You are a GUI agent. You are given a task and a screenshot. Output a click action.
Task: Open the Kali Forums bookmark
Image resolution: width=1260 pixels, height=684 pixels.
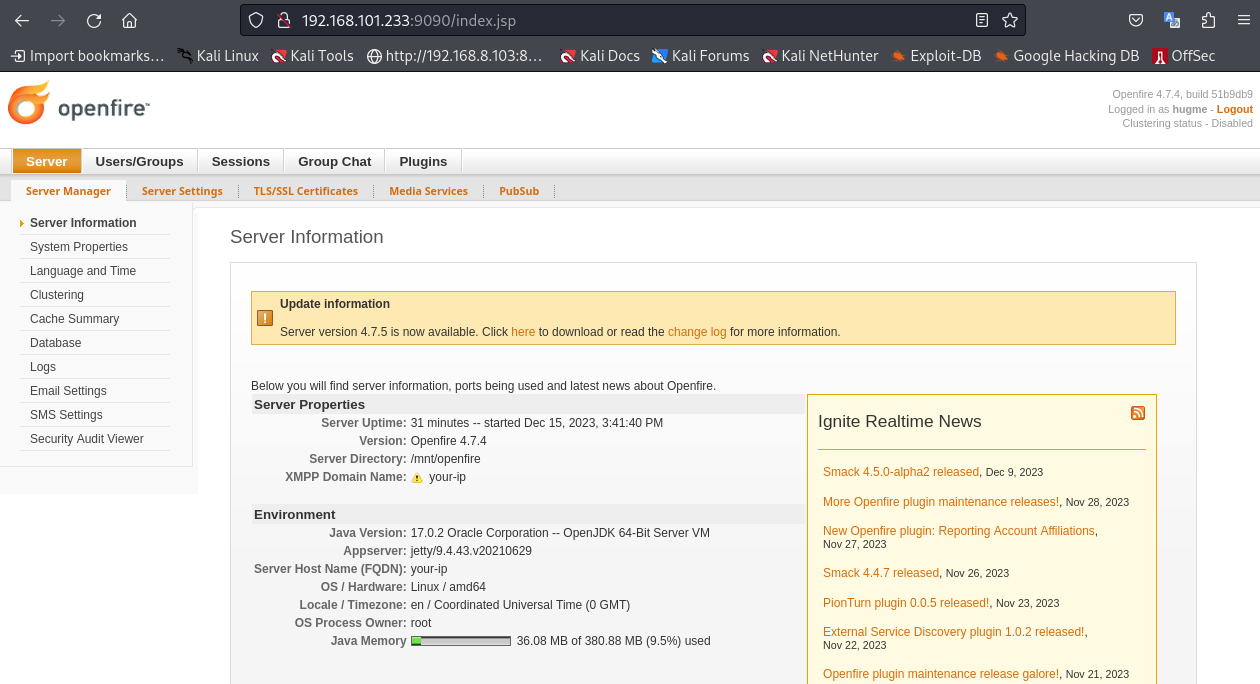point(700,56)
